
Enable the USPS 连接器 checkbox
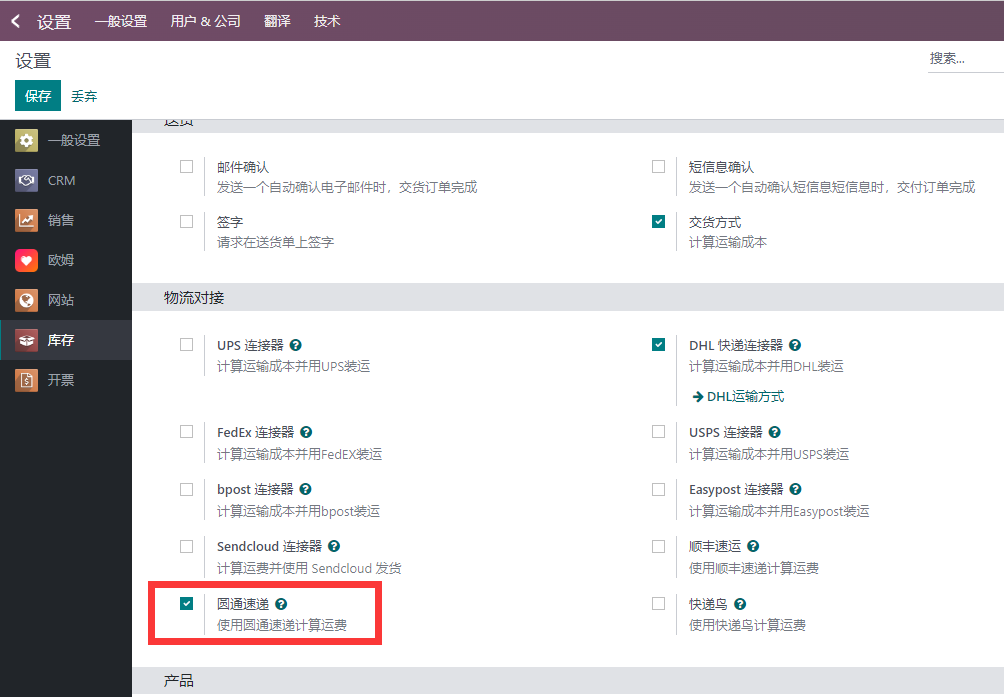click(658, 431)
